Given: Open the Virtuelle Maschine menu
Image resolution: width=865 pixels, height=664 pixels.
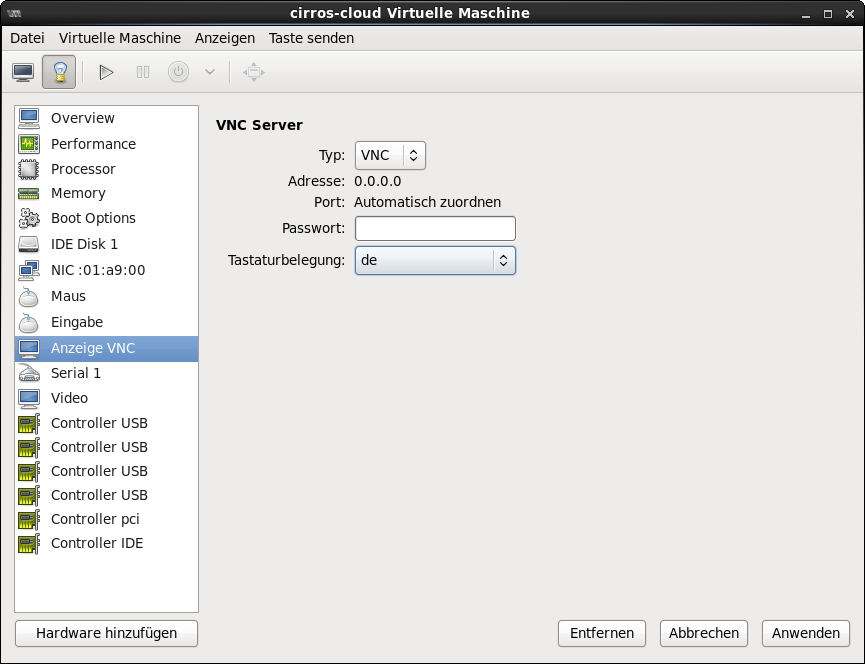Looking at the screenshot, I should point(120,38).
